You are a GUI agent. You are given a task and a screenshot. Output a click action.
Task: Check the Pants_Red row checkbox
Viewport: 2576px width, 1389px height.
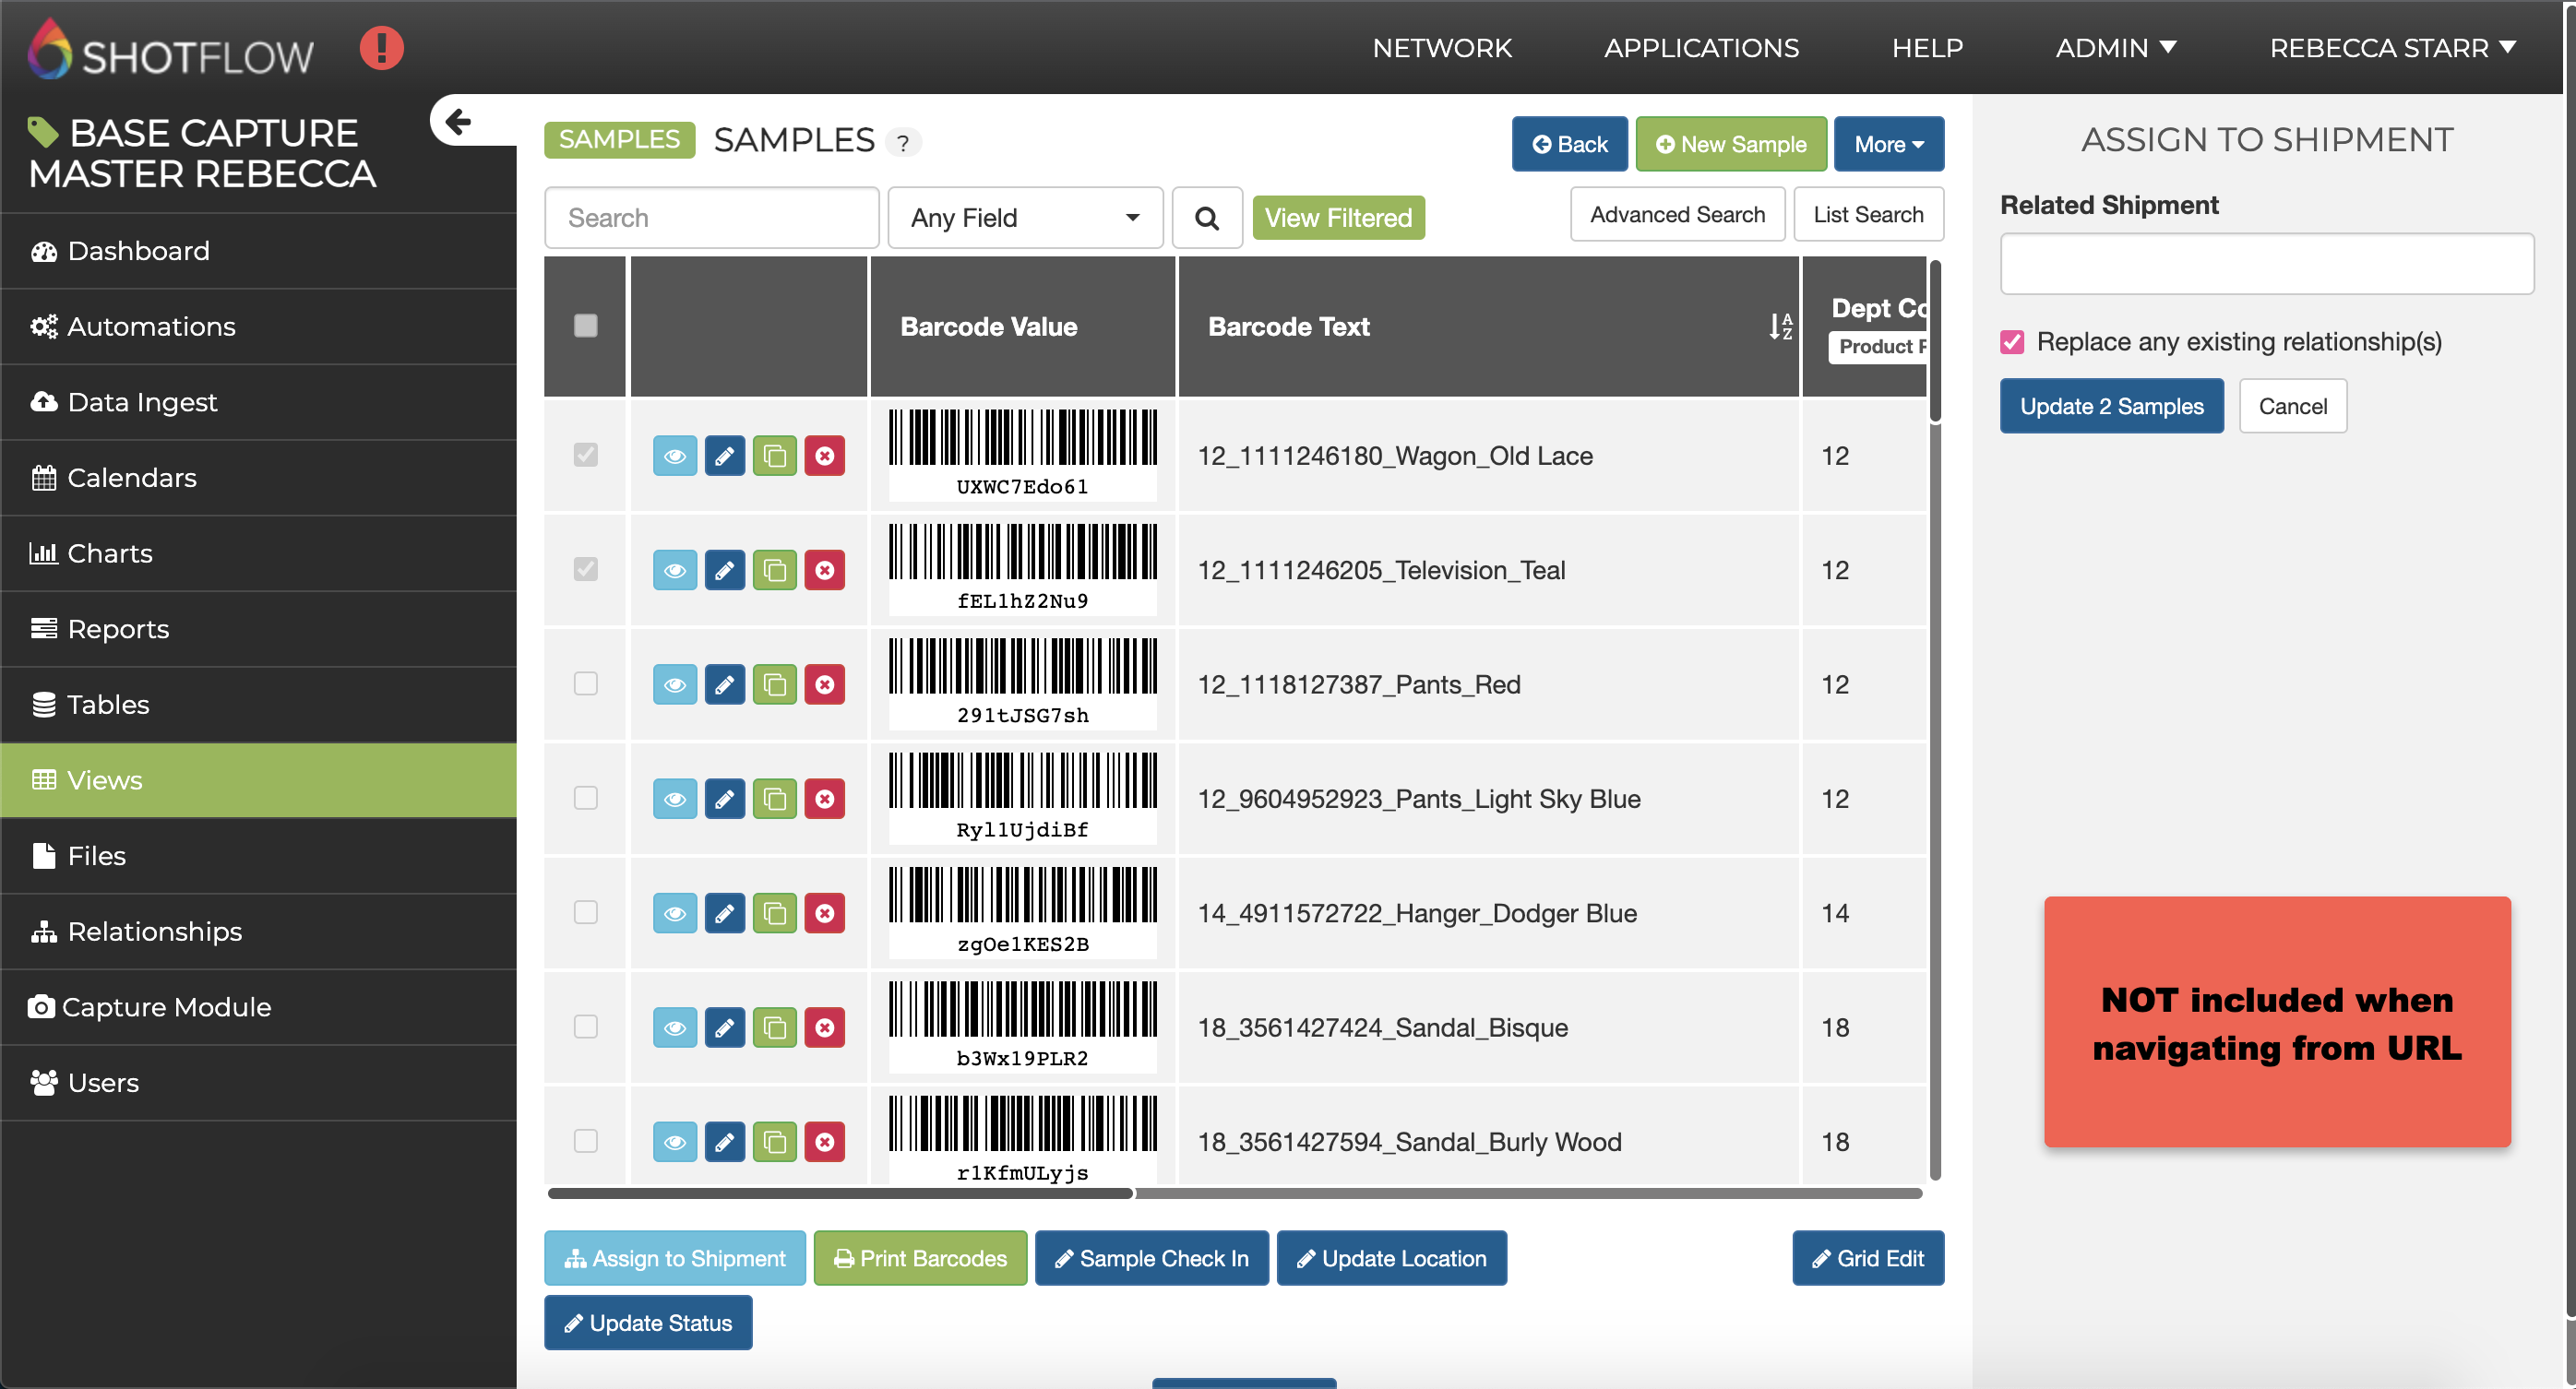click(585, 684)
